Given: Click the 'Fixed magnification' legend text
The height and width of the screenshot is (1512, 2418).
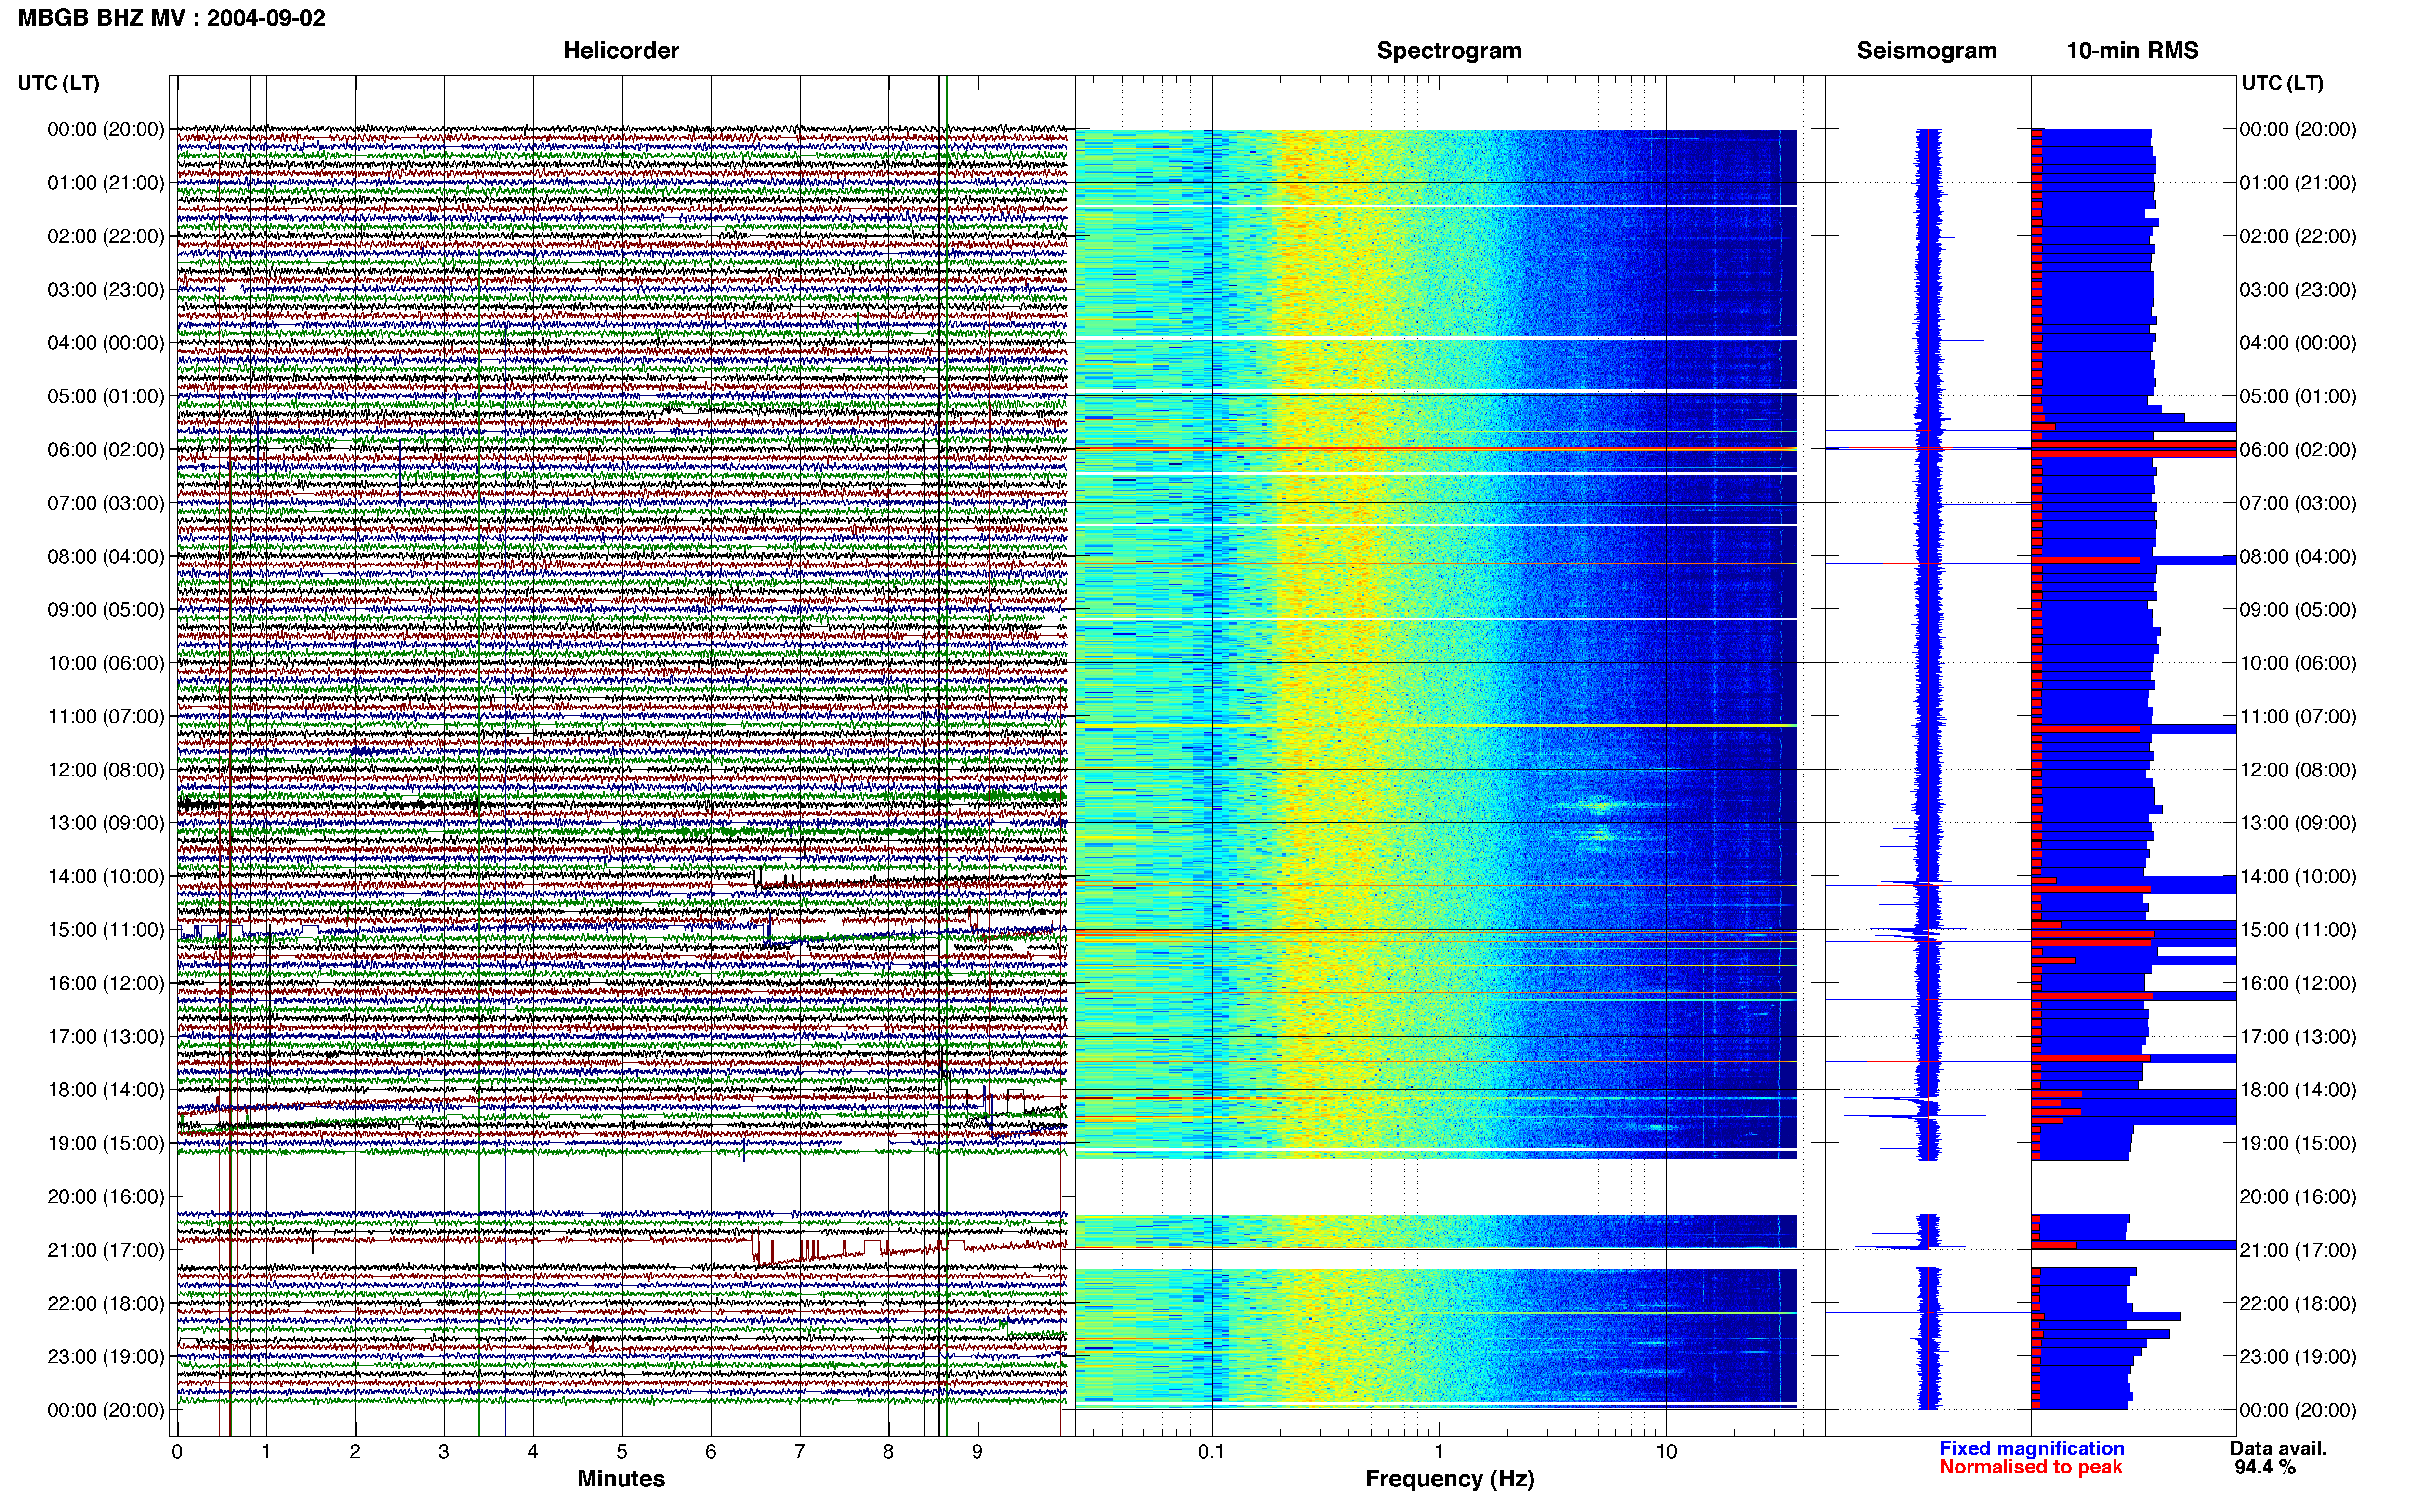Looking at the screenshot, I should point(2031,1448).
